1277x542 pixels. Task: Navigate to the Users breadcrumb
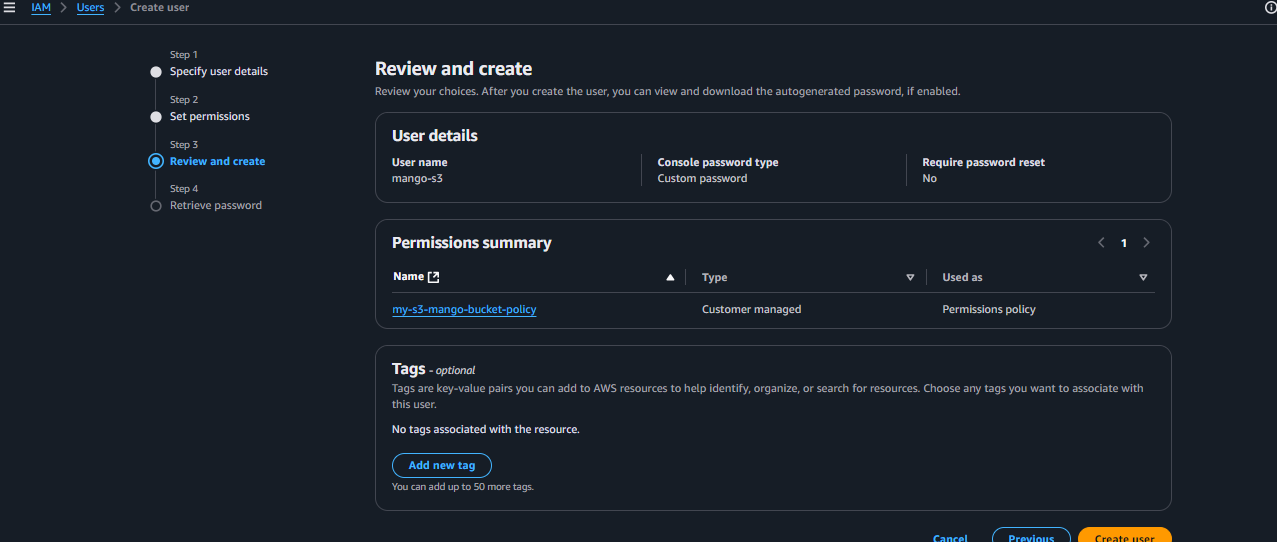pos(90,8)
